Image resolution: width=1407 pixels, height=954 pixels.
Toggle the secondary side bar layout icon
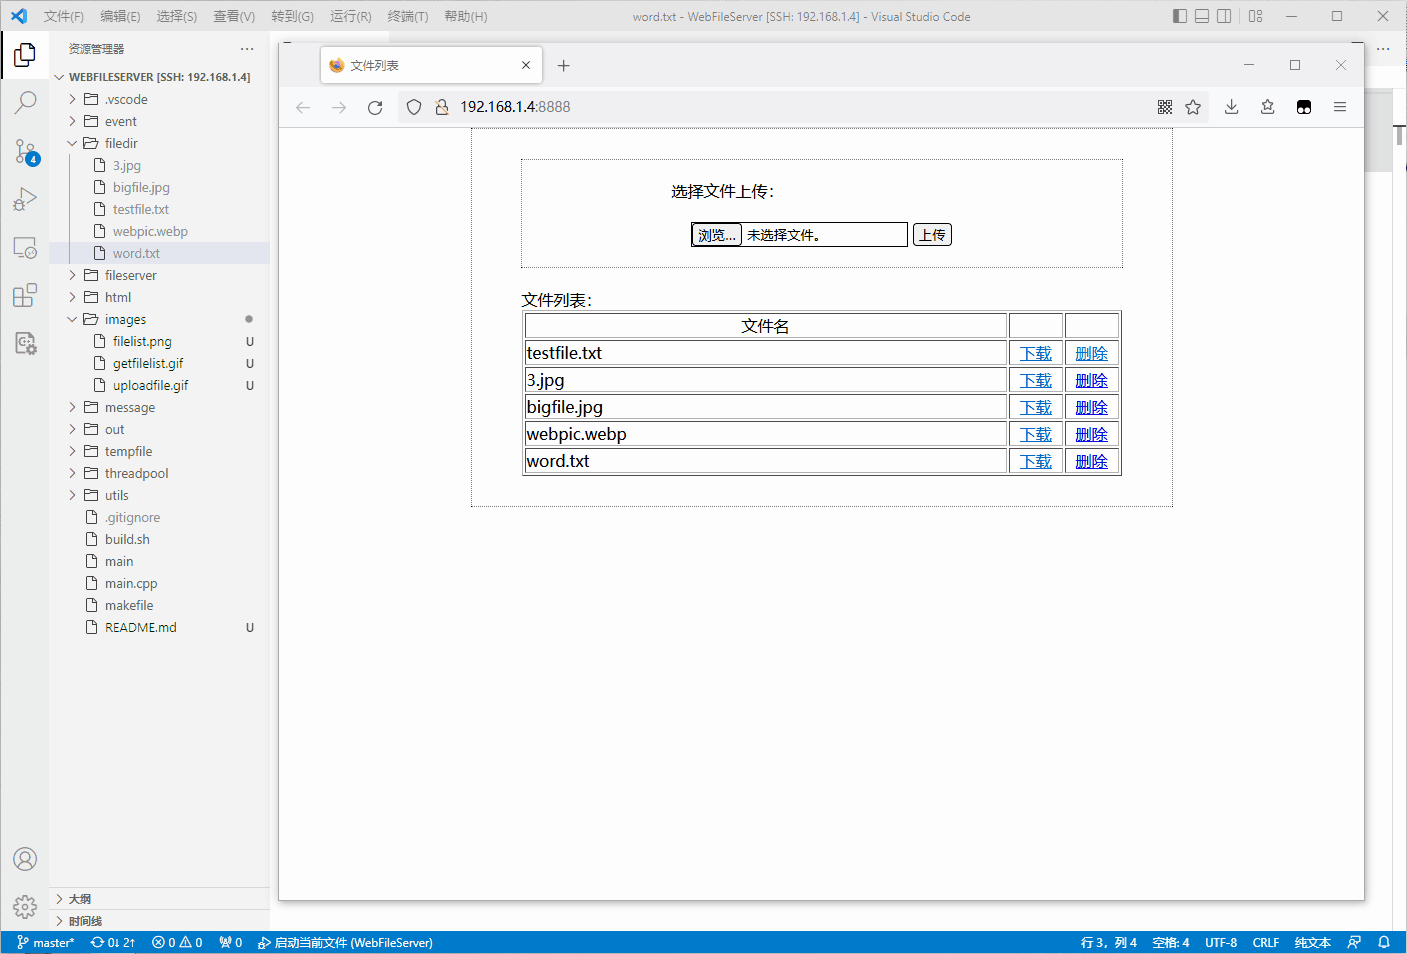pyautogui.click(x=1224, y=16)
